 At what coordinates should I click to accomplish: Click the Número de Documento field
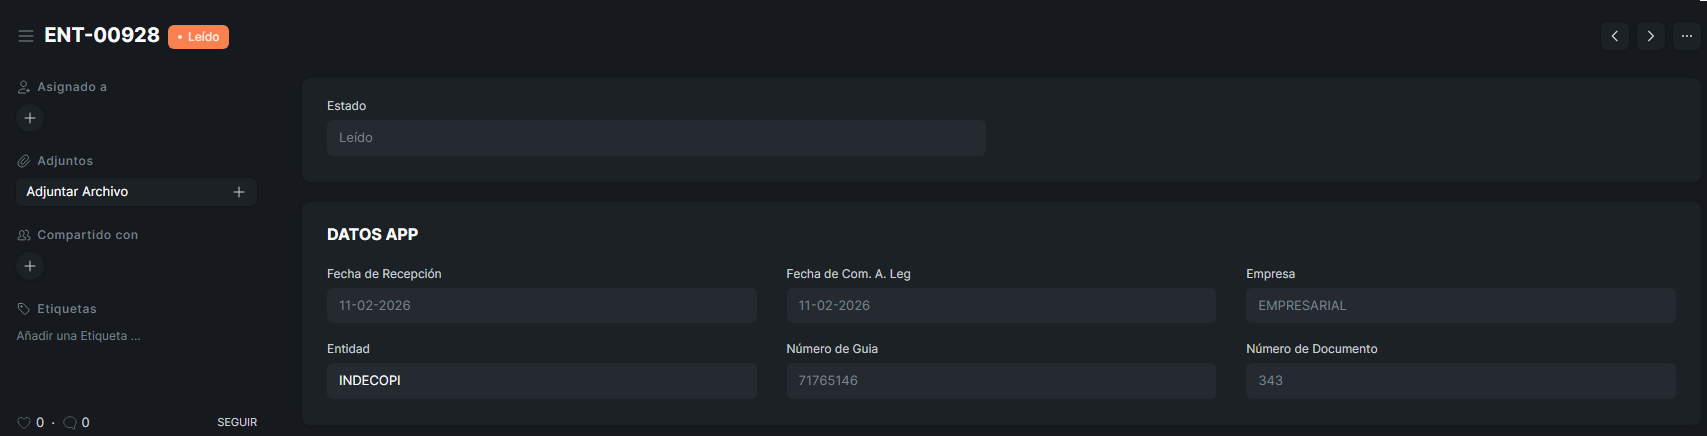(x=1460, y=381)
